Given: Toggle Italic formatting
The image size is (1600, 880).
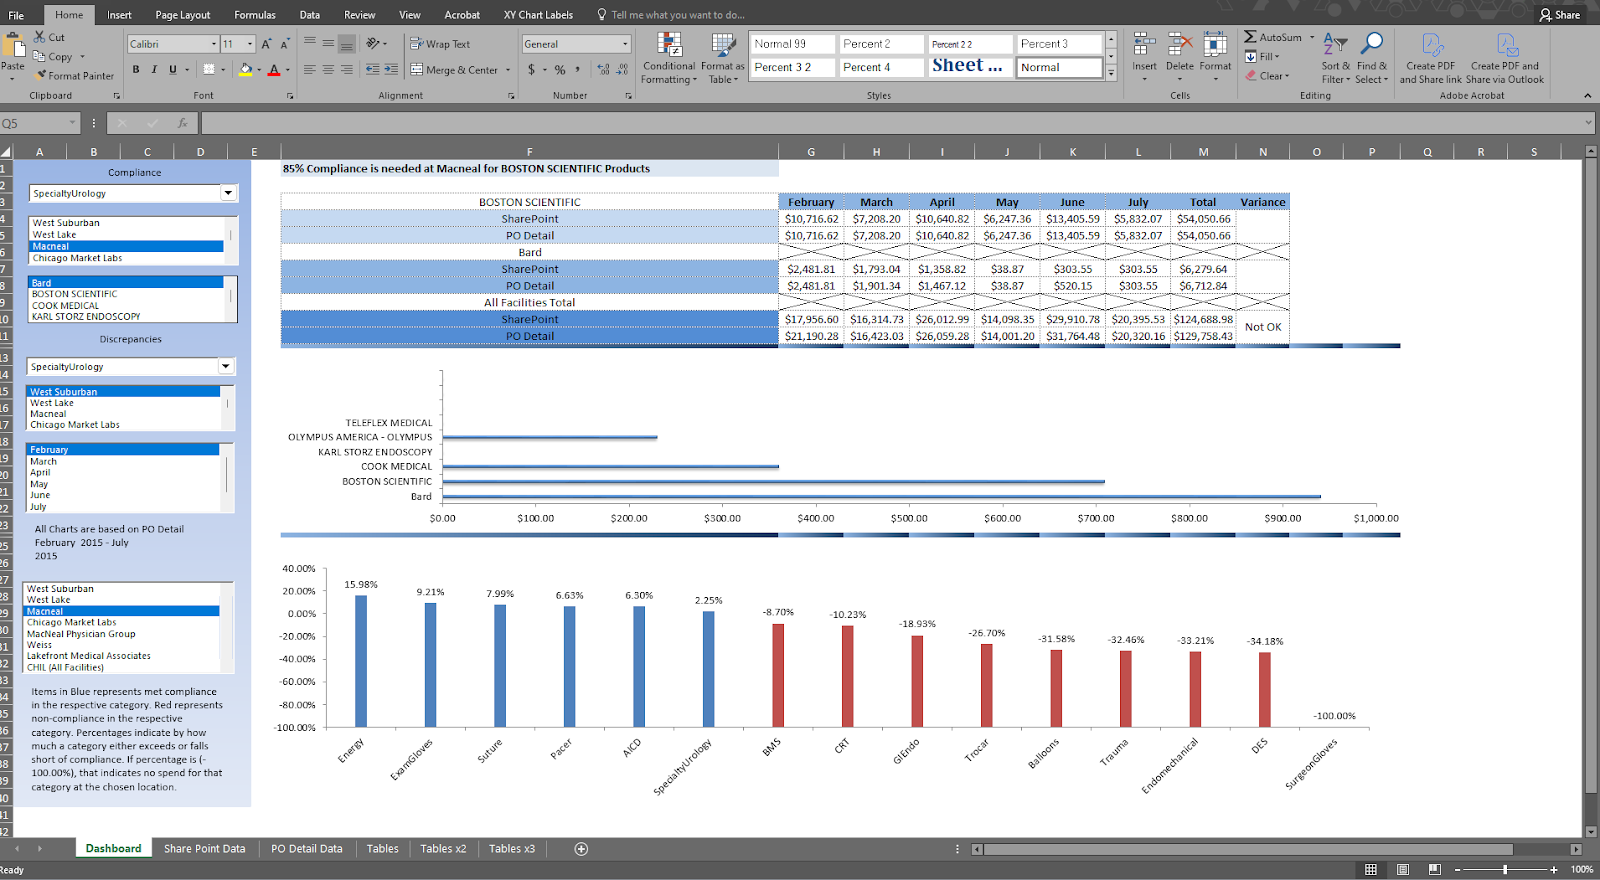Looking at the screenshot, I should point(154,70).
